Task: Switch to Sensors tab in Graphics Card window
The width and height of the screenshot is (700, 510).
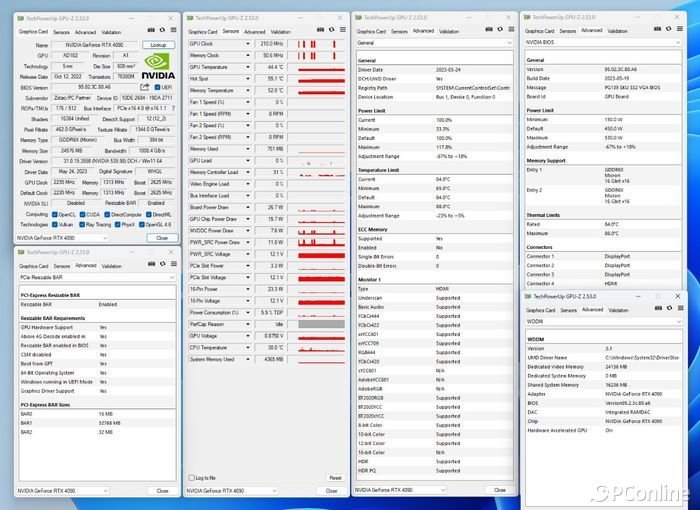Action: [x=62, y=32]
